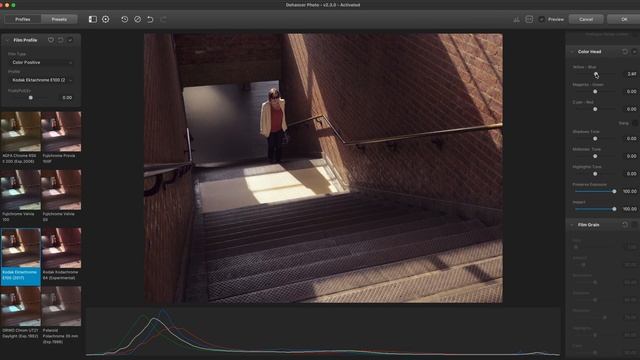Select the Fujichrome Velvia 50 thumbnail

(x=61, y=190)
